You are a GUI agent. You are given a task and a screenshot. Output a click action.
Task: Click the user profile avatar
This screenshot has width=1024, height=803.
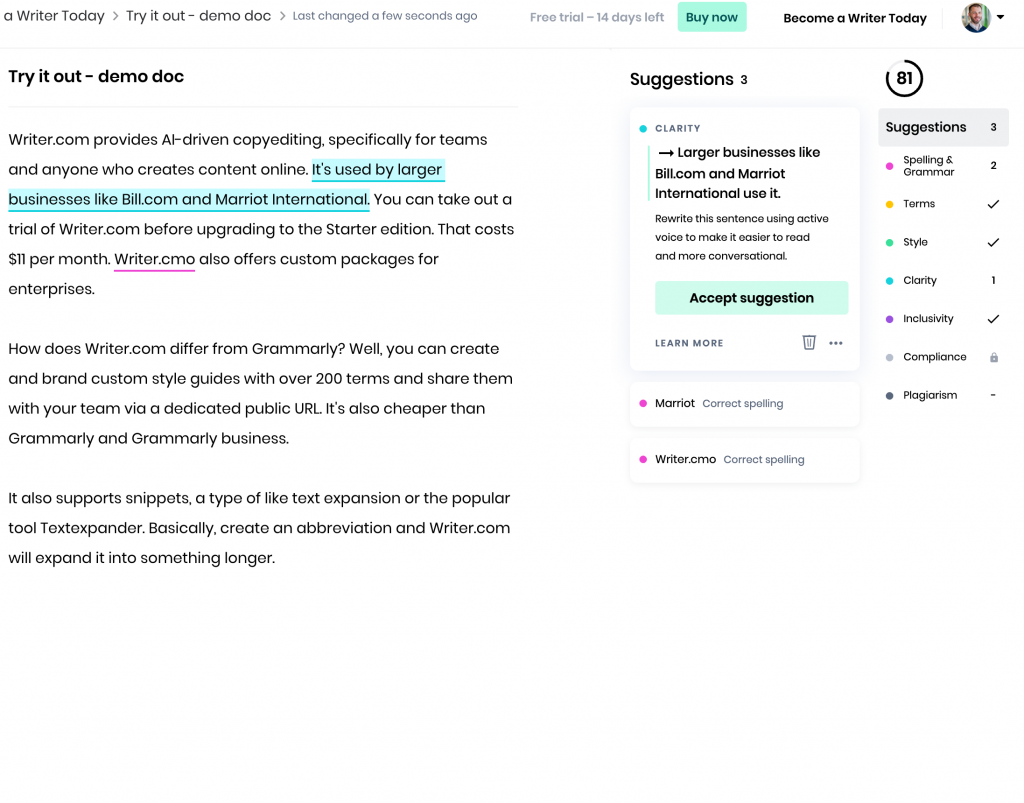[975, 18]
